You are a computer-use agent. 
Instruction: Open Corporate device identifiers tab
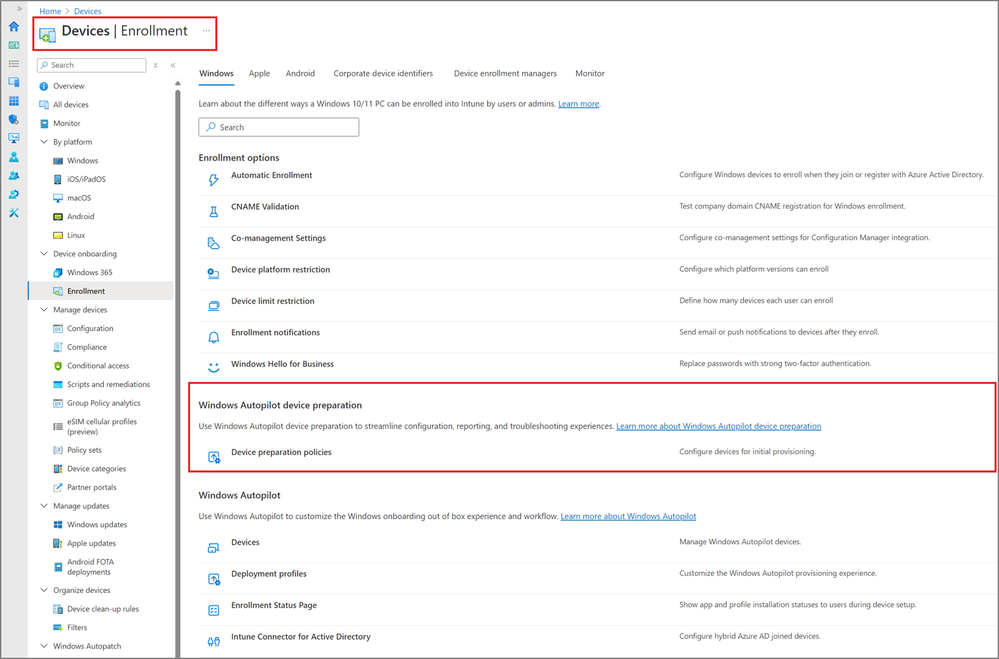pos(383,73)
